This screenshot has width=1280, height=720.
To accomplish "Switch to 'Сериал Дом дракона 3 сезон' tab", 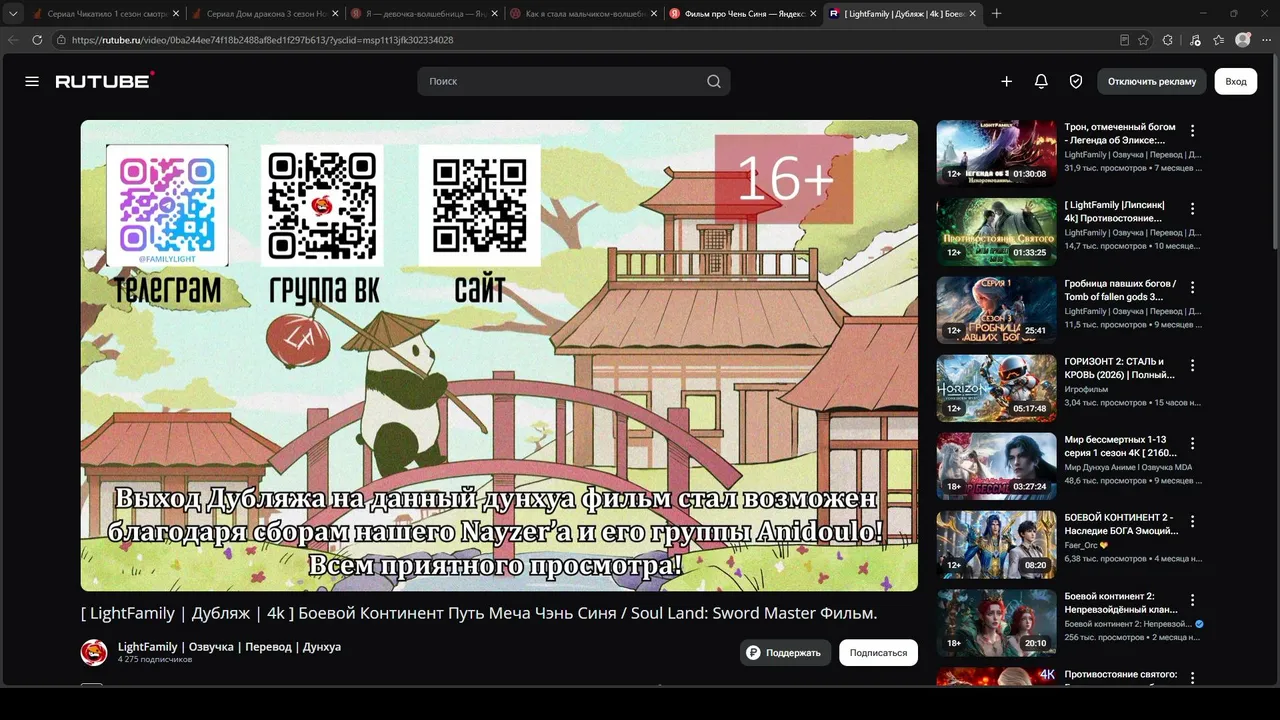I will coord(263,14).
